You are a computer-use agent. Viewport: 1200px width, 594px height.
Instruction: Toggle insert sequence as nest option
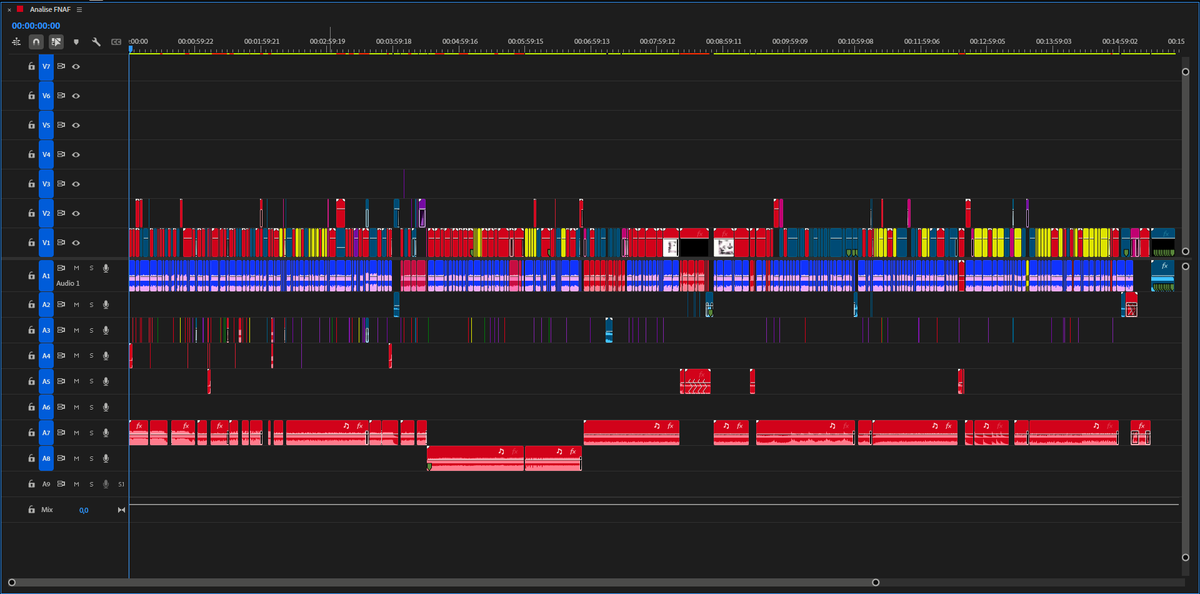point(16,42)
